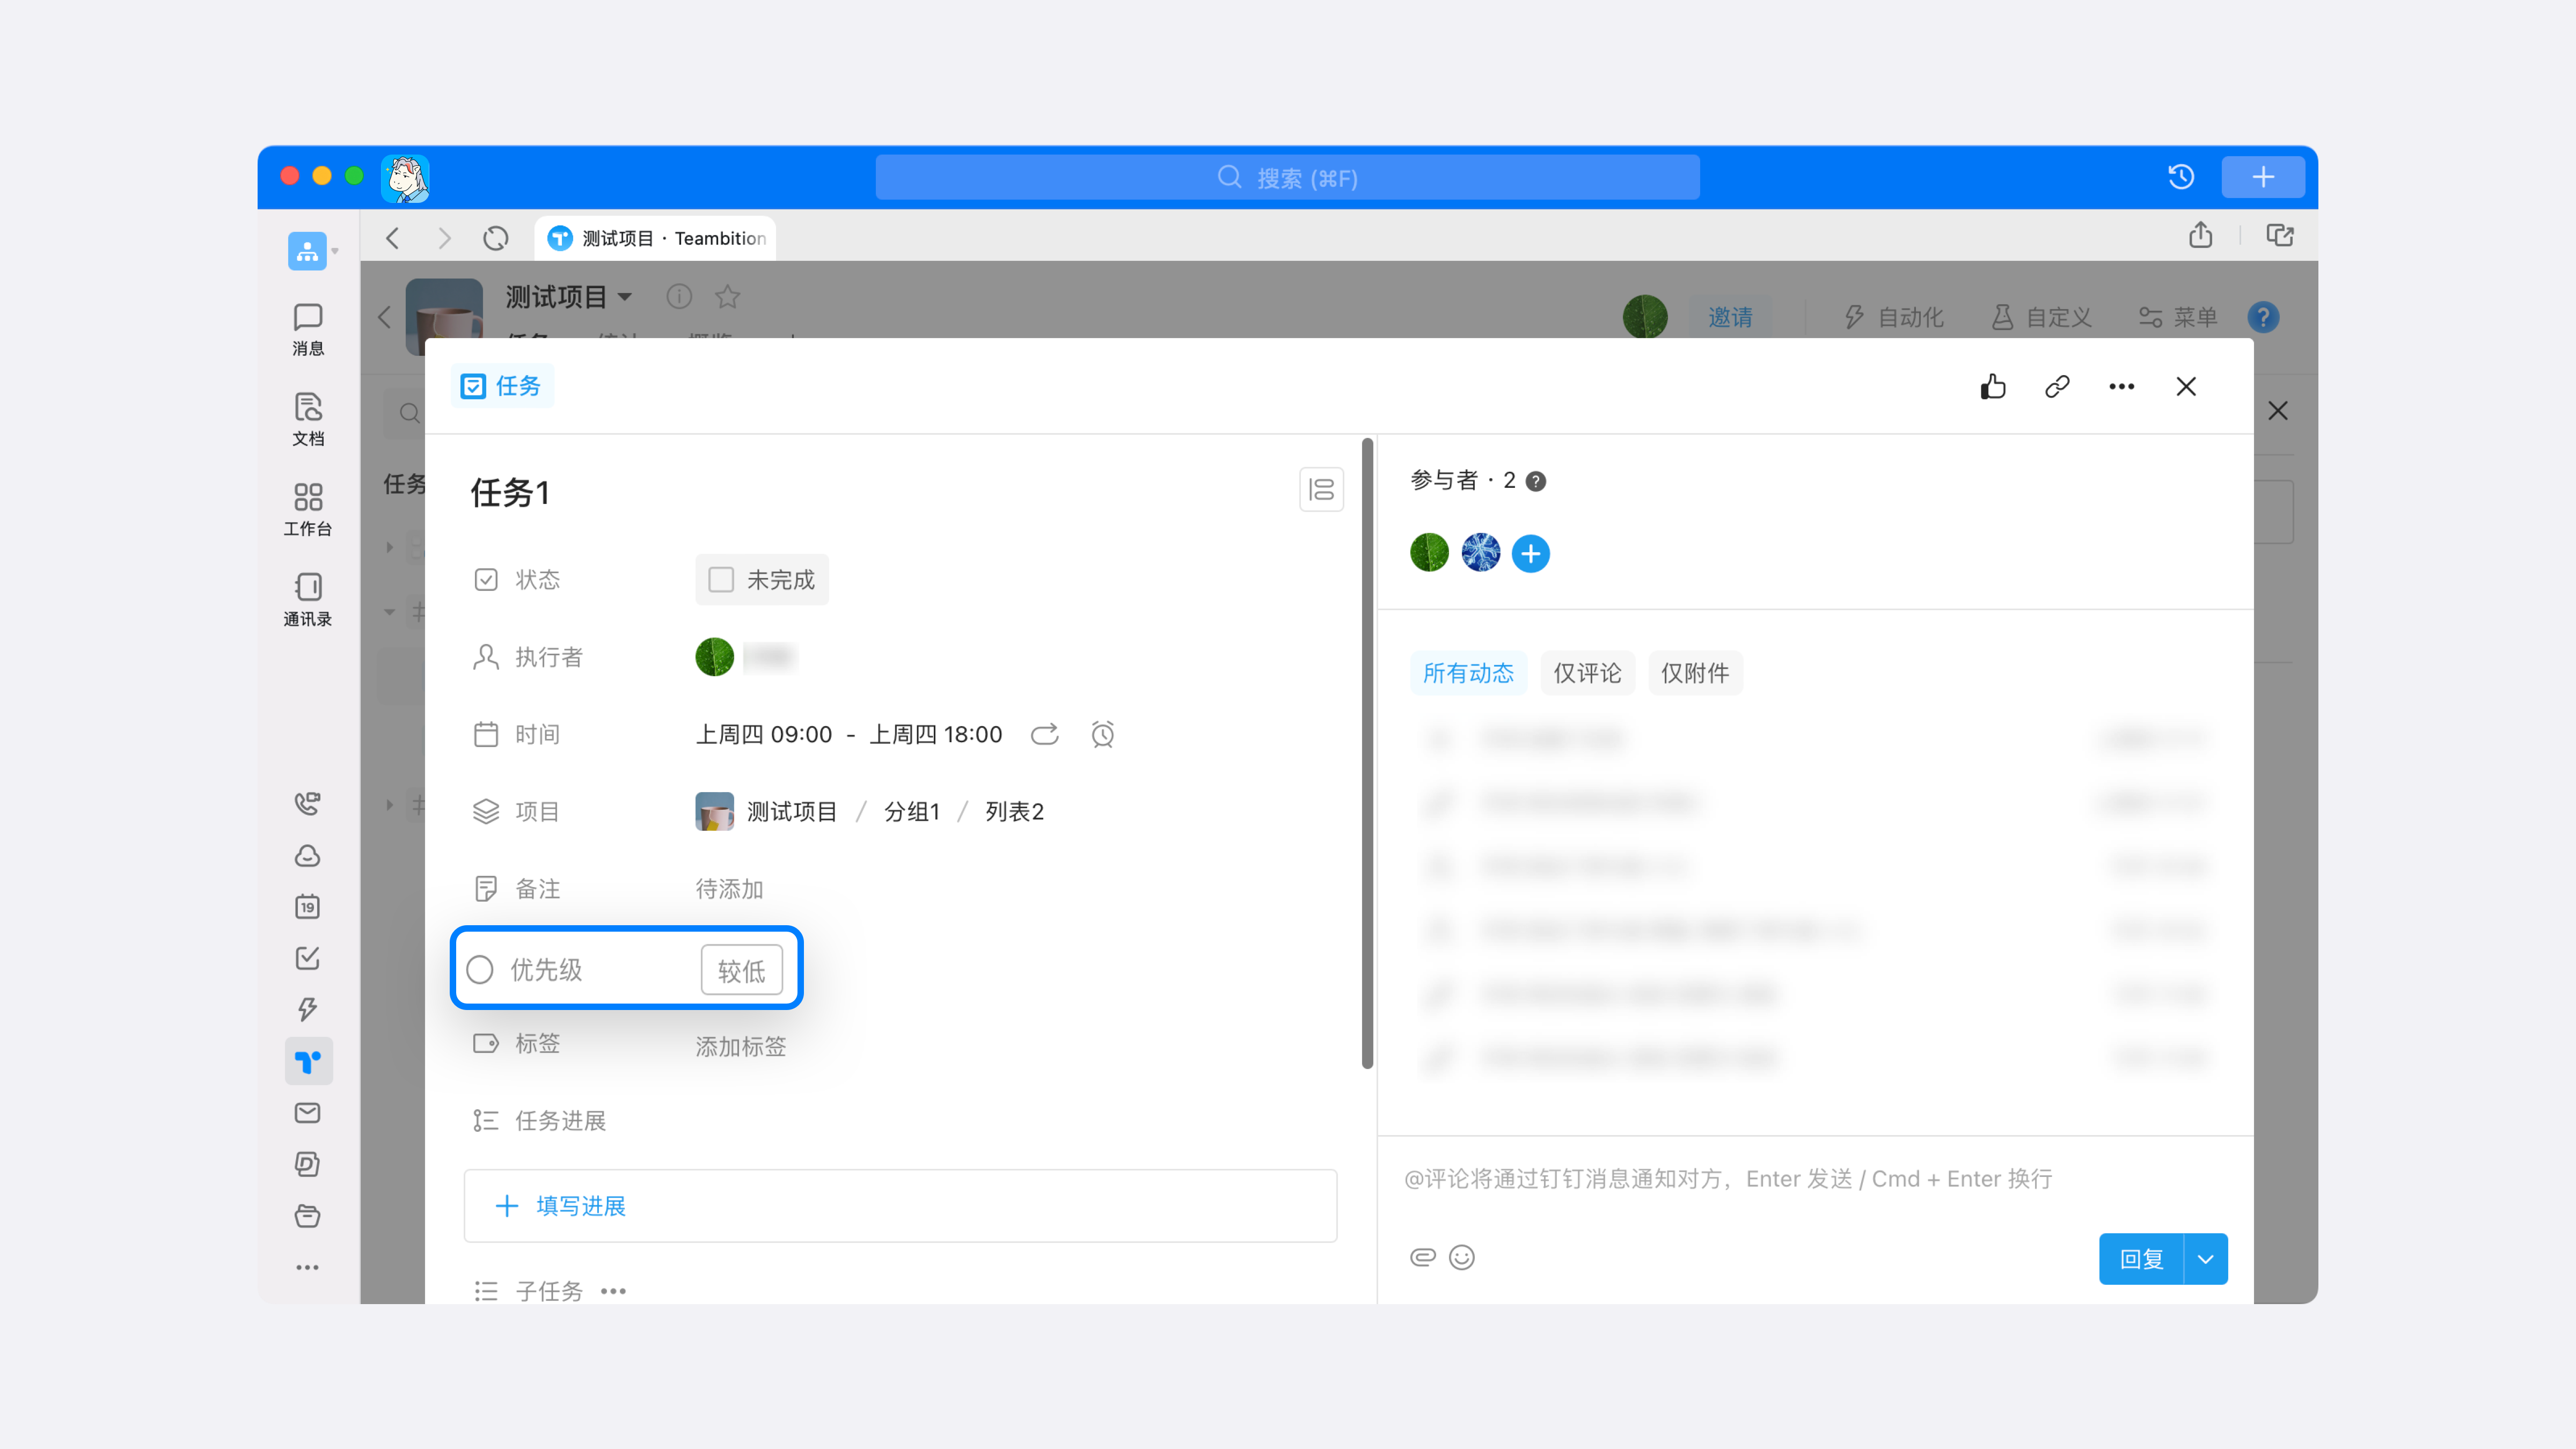This screenshot has height=1449, width=2576.
Task: Click the alarm reminder icon next to time
Action: (x=1103, y=734)
